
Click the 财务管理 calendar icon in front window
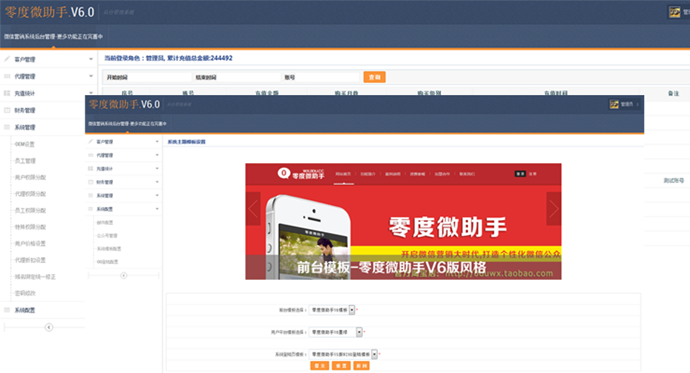point(91,182)
